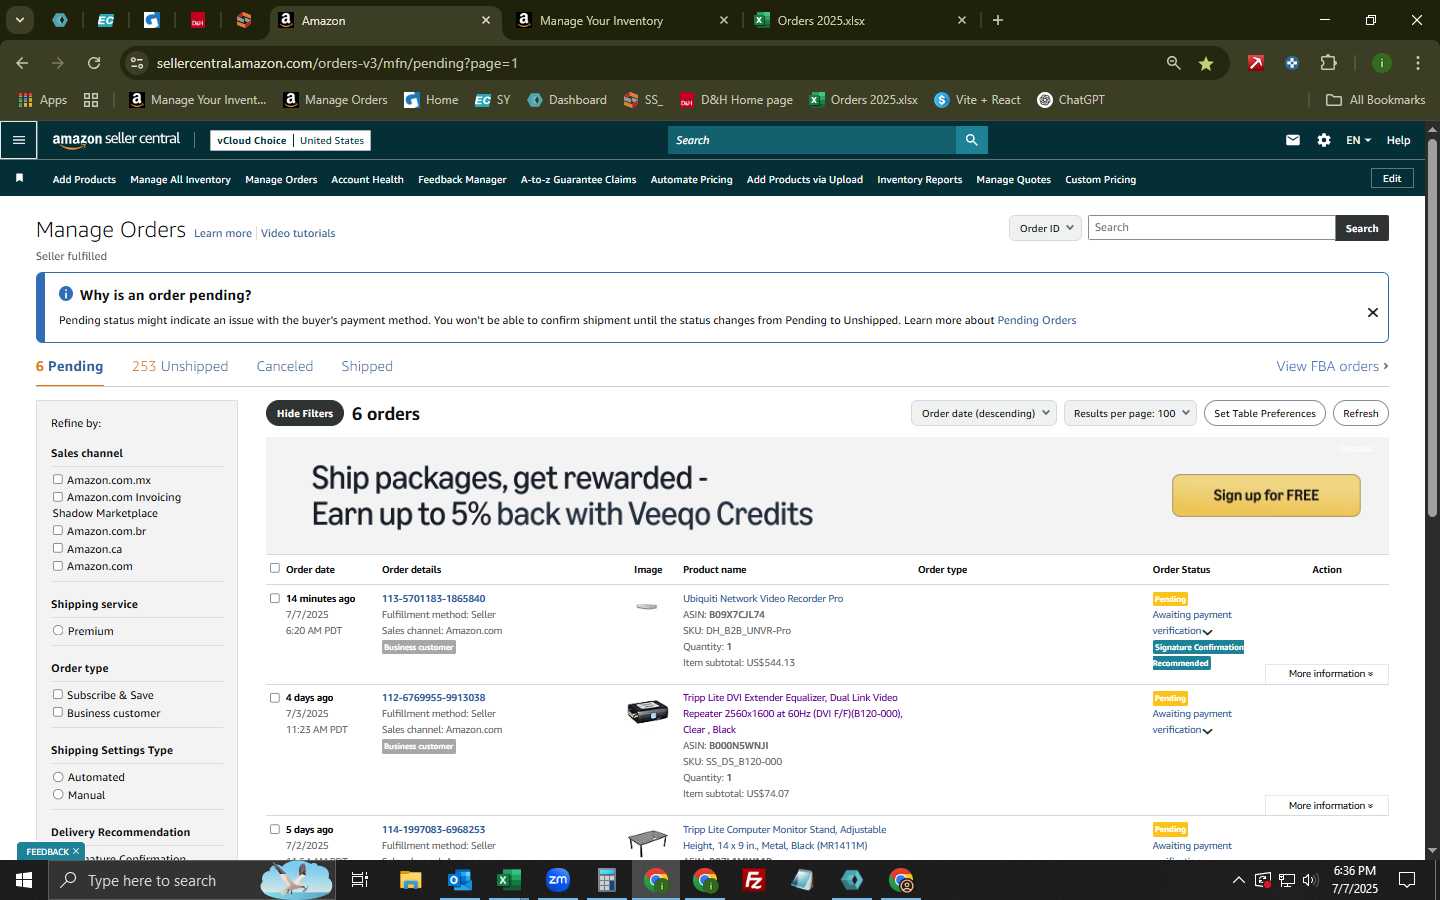
Task: Select the Manual shipping settings radio
Action: 58,794
